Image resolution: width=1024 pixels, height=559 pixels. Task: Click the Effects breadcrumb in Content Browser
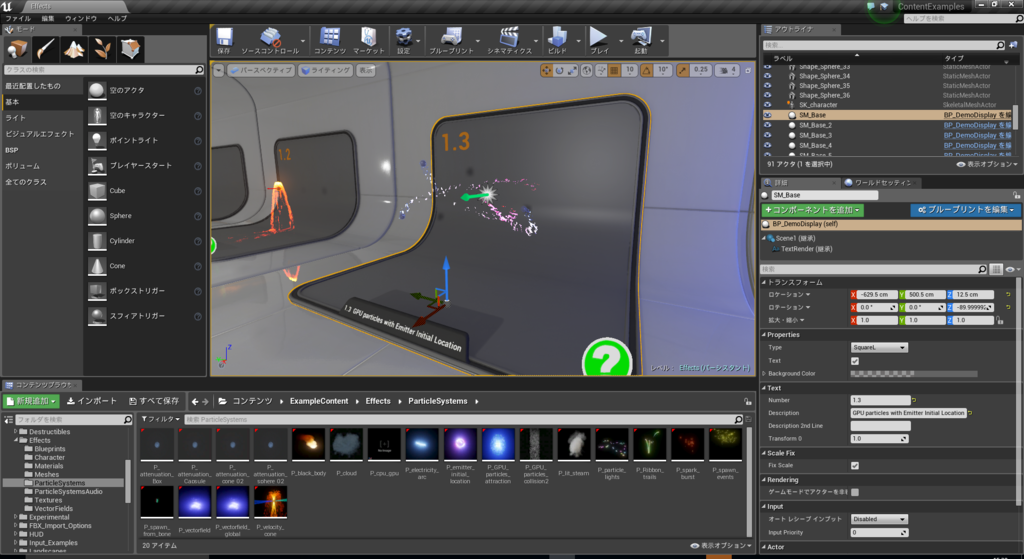pos(378,401)
